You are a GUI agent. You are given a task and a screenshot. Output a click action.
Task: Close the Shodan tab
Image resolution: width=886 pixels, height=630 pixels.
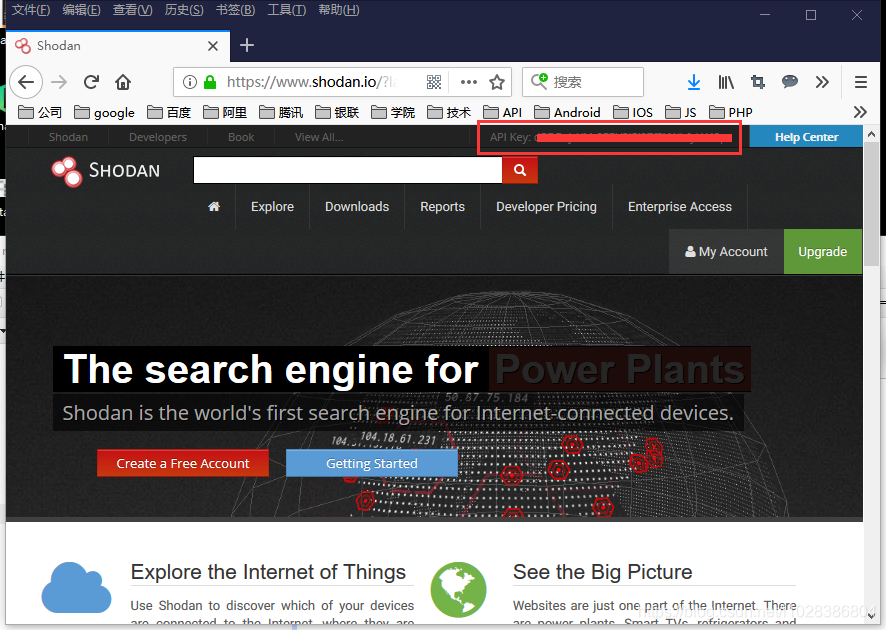(212, 46)
